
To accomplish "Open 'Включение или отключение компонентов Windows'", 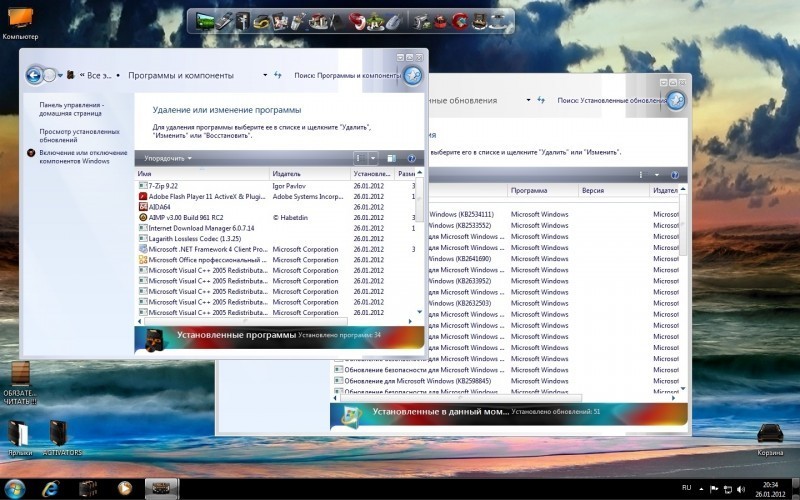I will pos(83,157).
